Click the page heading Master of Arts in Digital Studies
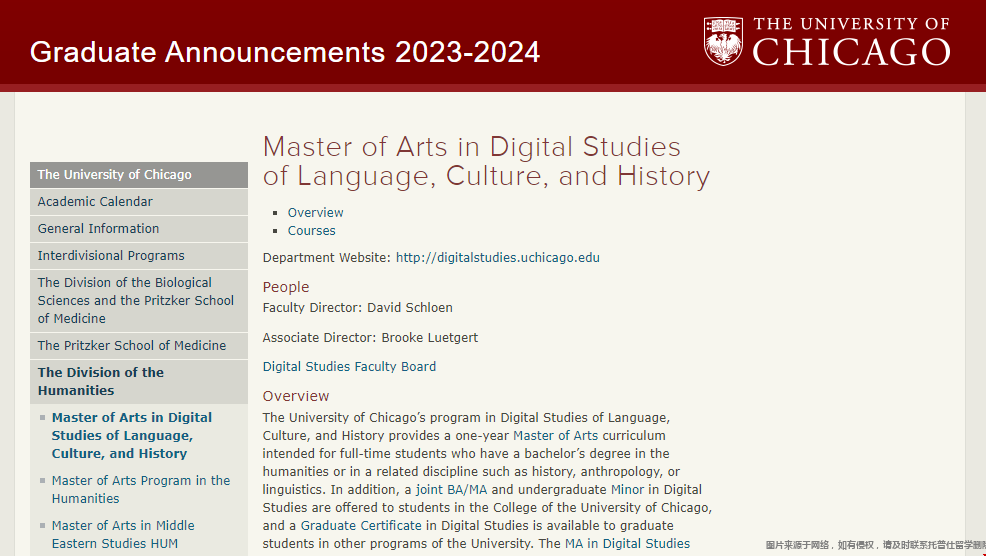The height and width of the screenshot is (556, 986). [x=486, y=161]
